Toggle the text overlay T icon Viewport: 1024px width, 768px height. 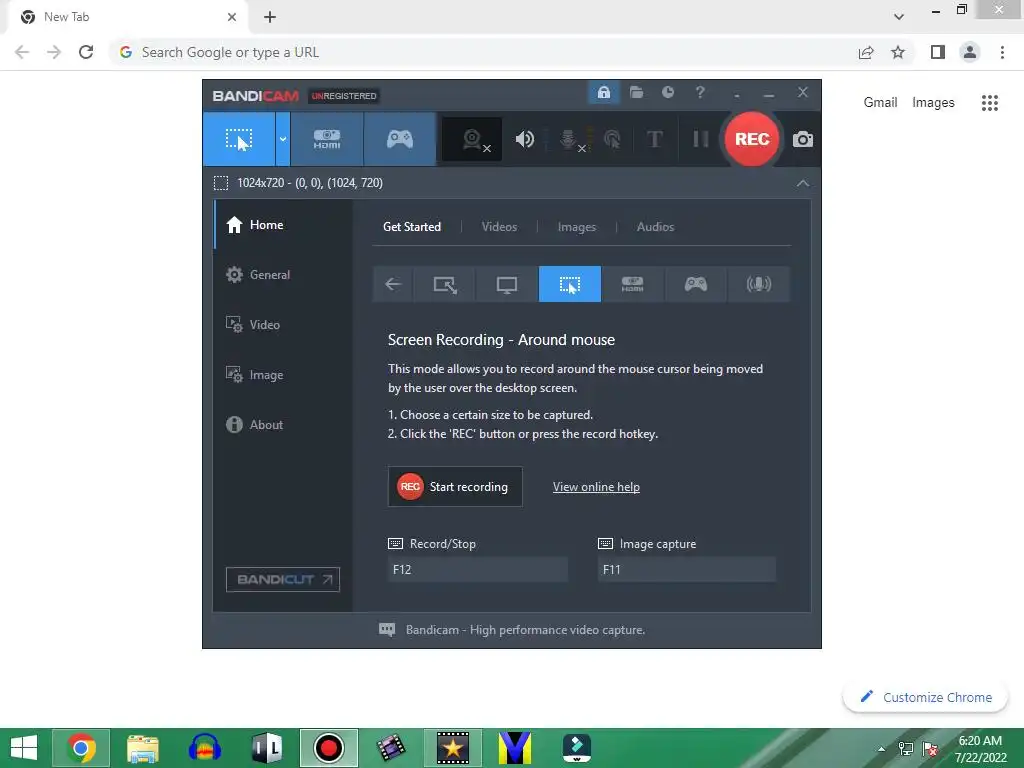[x=654, y=139]
